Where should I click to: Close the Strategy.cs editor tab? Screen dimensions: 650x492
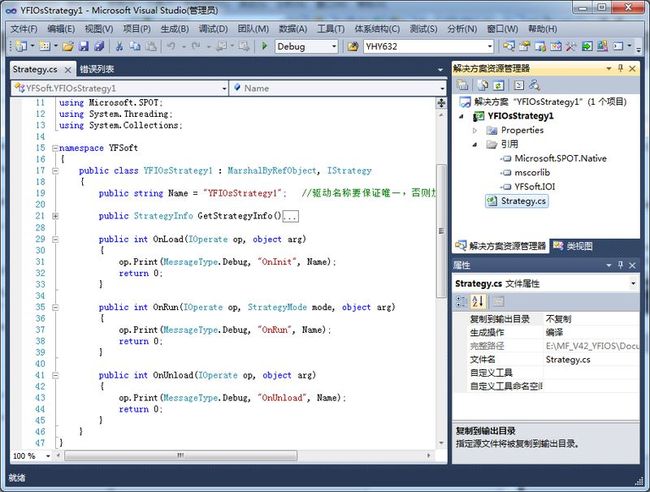click(68, 70)
